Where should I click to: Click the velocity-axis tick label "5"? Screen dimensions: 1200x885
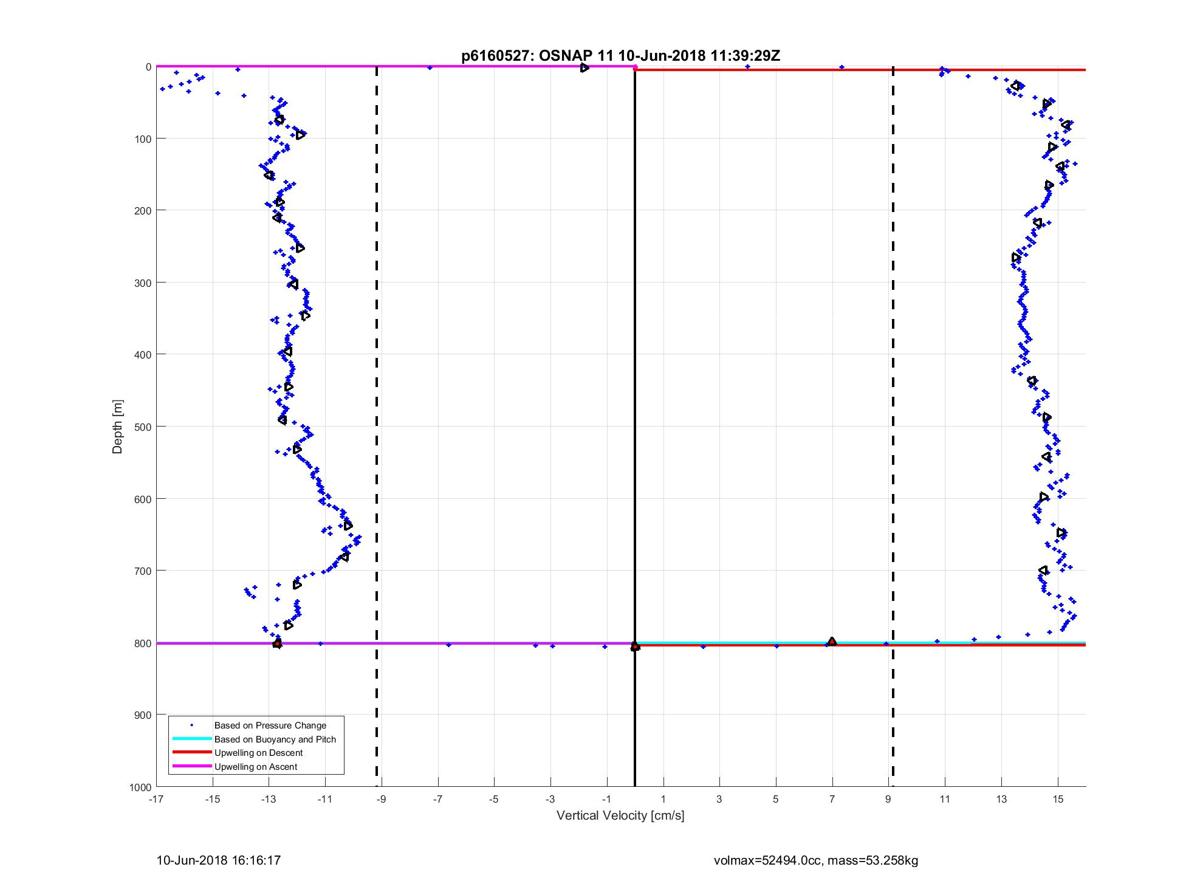point(775,799)
